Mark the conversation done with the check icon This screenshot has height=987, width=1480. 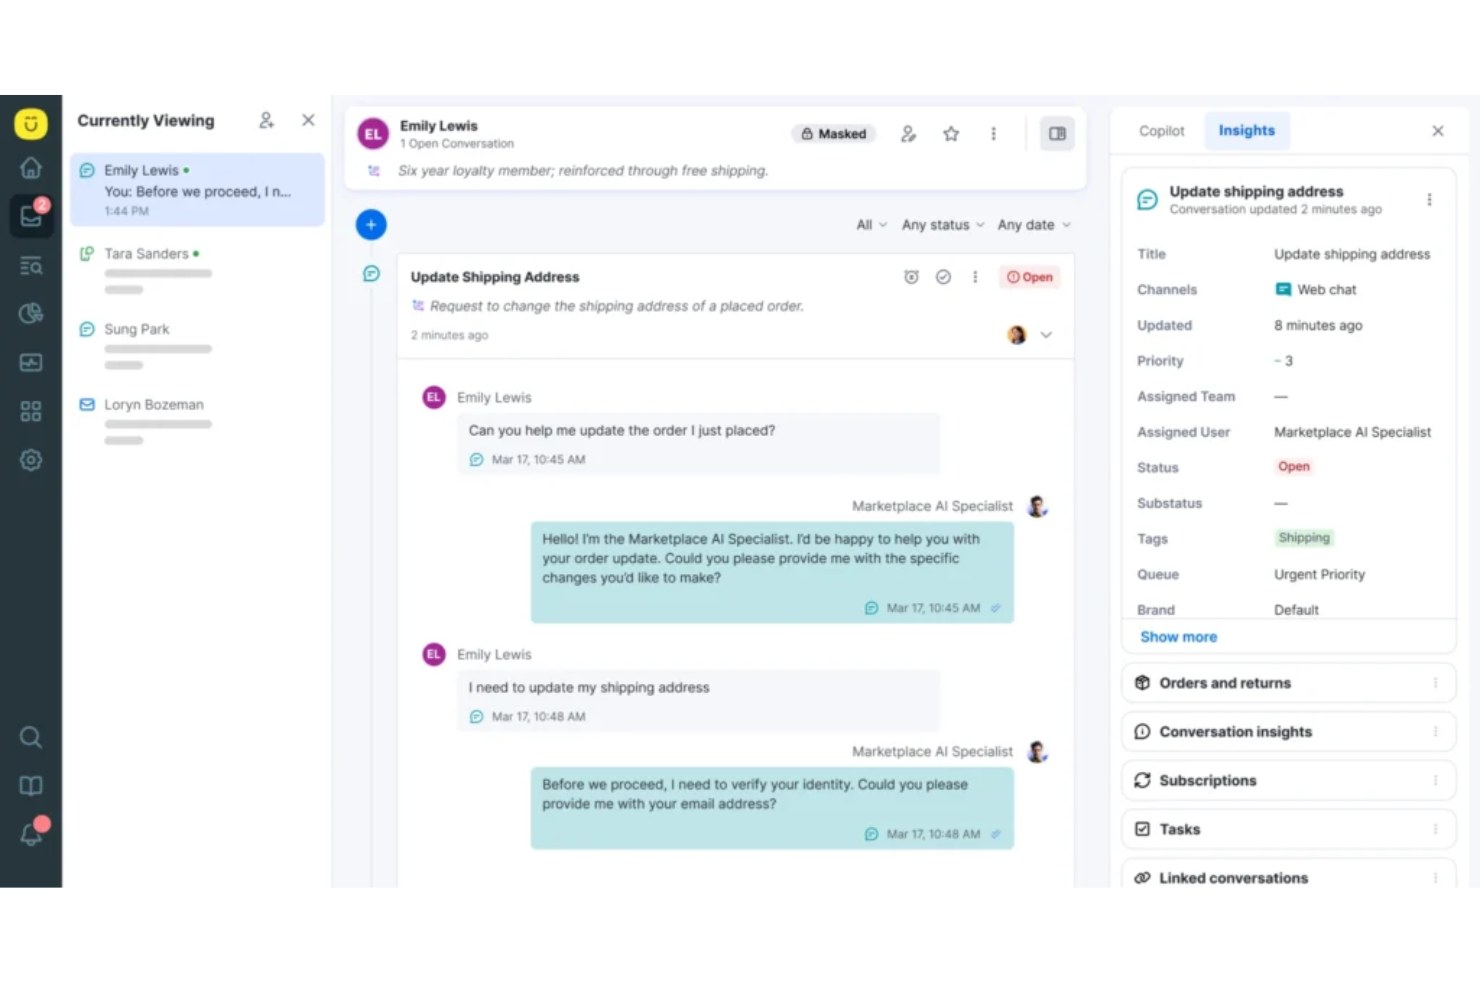pos(943,277)
